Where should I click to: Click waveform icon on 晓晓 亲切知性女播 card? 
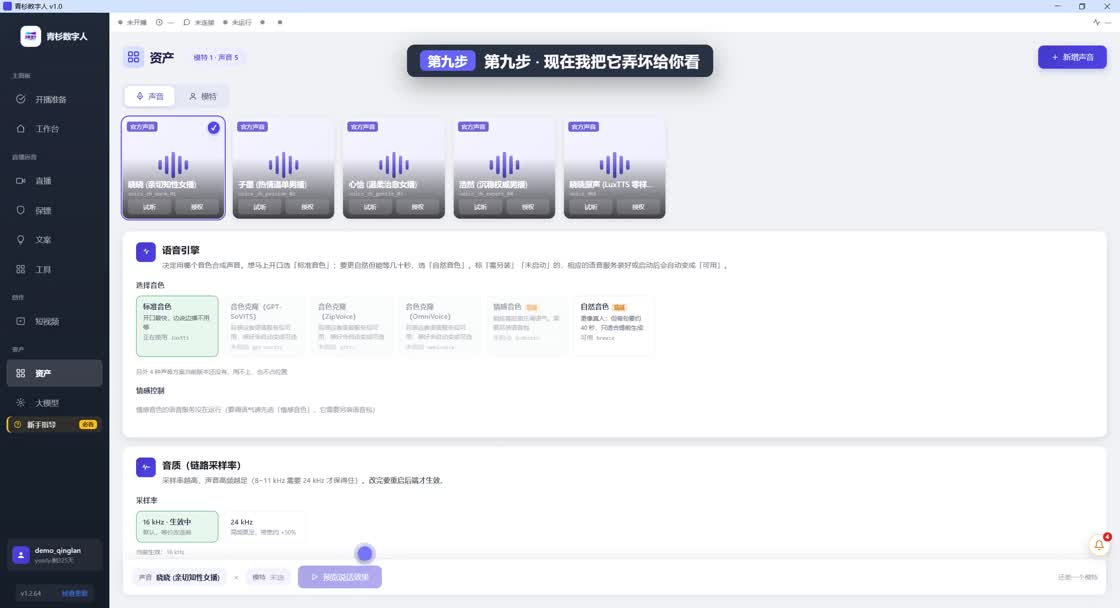[x=173, y=164]
